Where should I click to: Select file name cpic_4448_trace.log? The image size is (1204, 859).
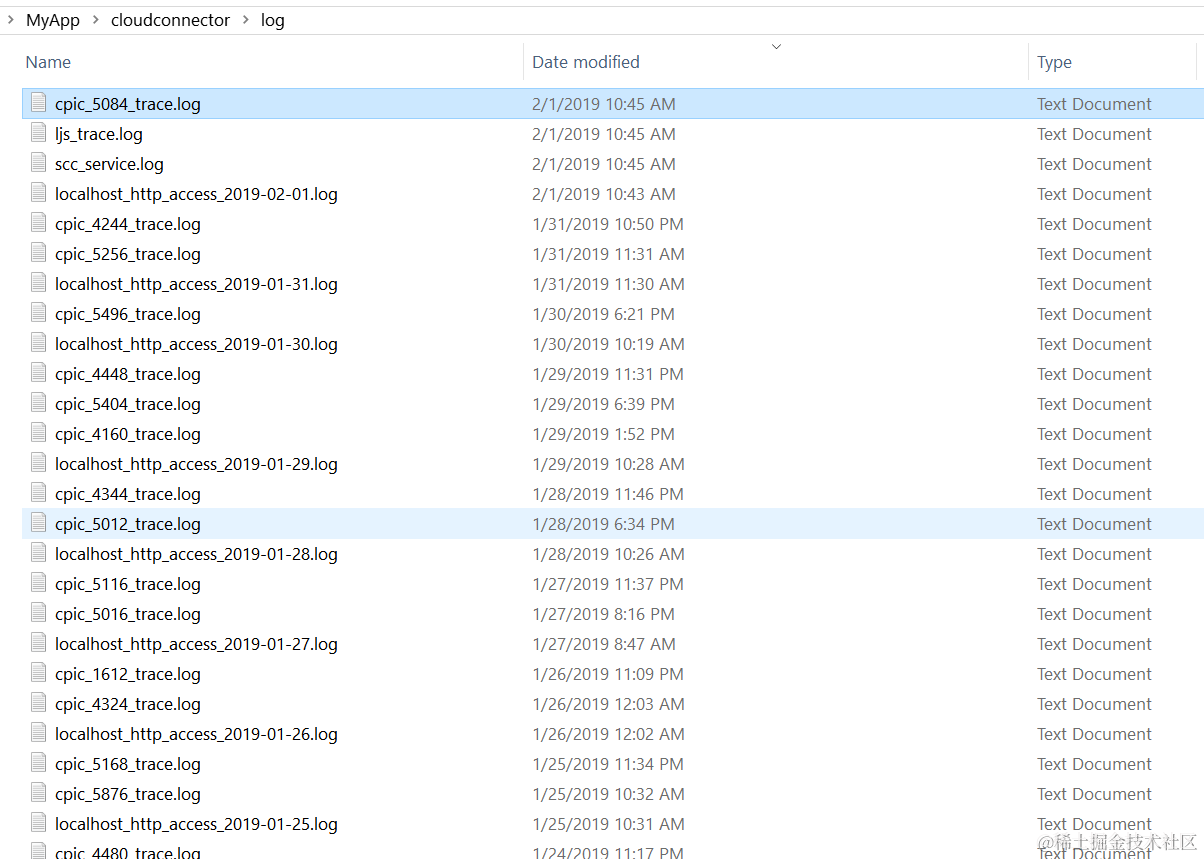point(128,374)
